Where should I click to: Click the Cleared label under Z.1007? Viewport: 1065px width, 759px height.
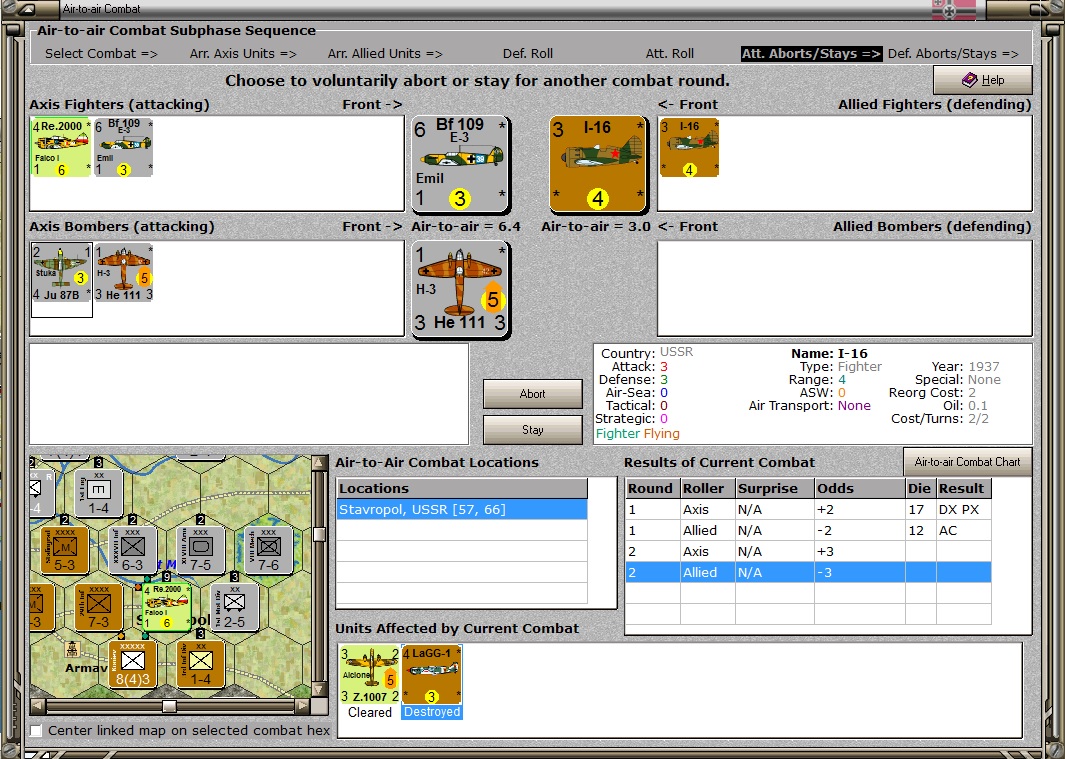(370, 712)
